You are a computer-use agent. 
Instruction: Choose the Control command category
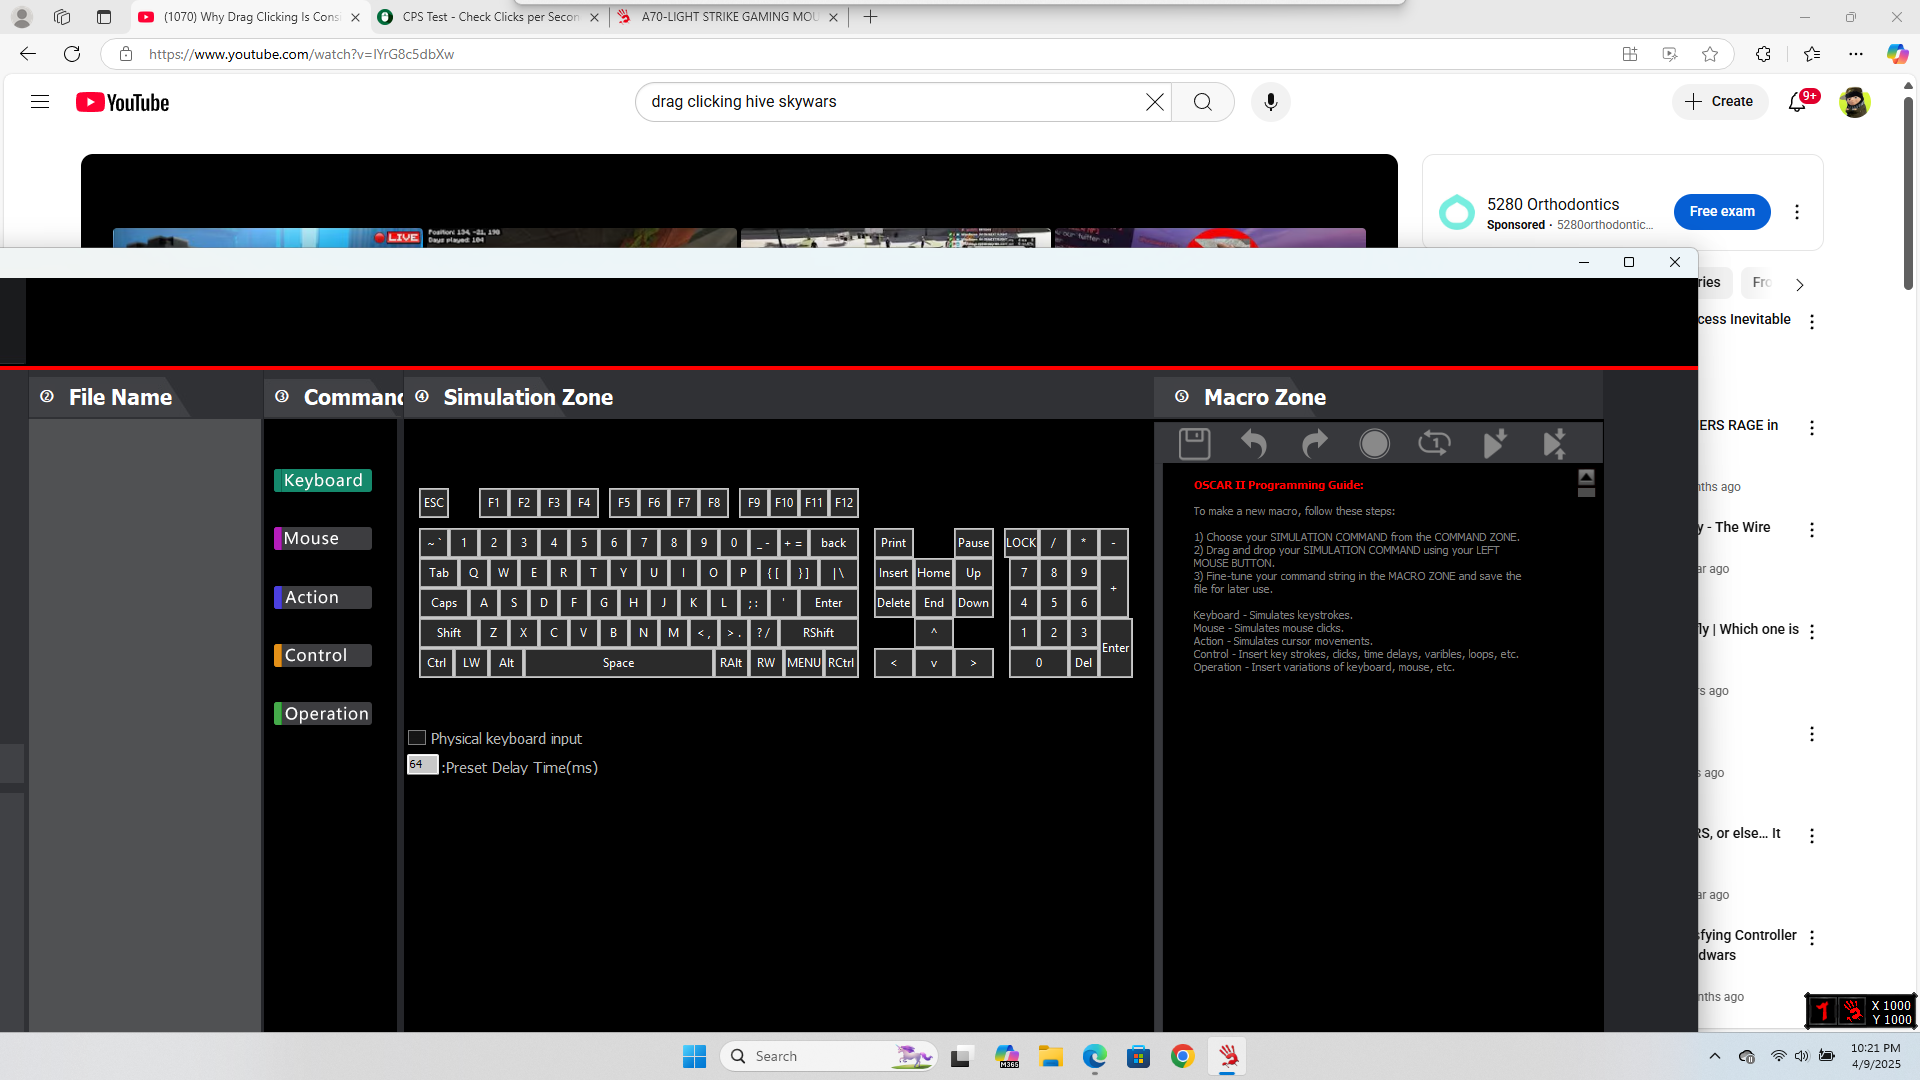(x=323, y=655)
